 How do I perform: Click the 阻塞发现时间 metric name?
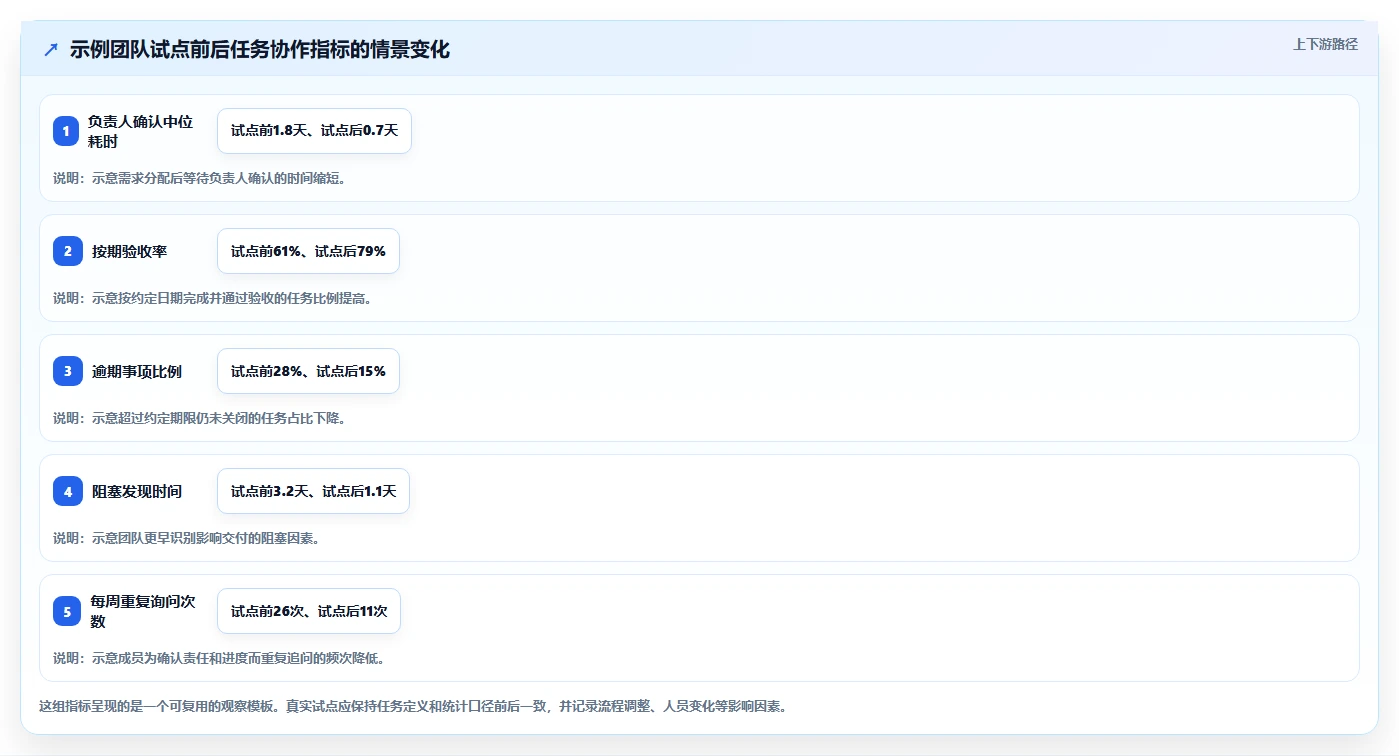137,491
